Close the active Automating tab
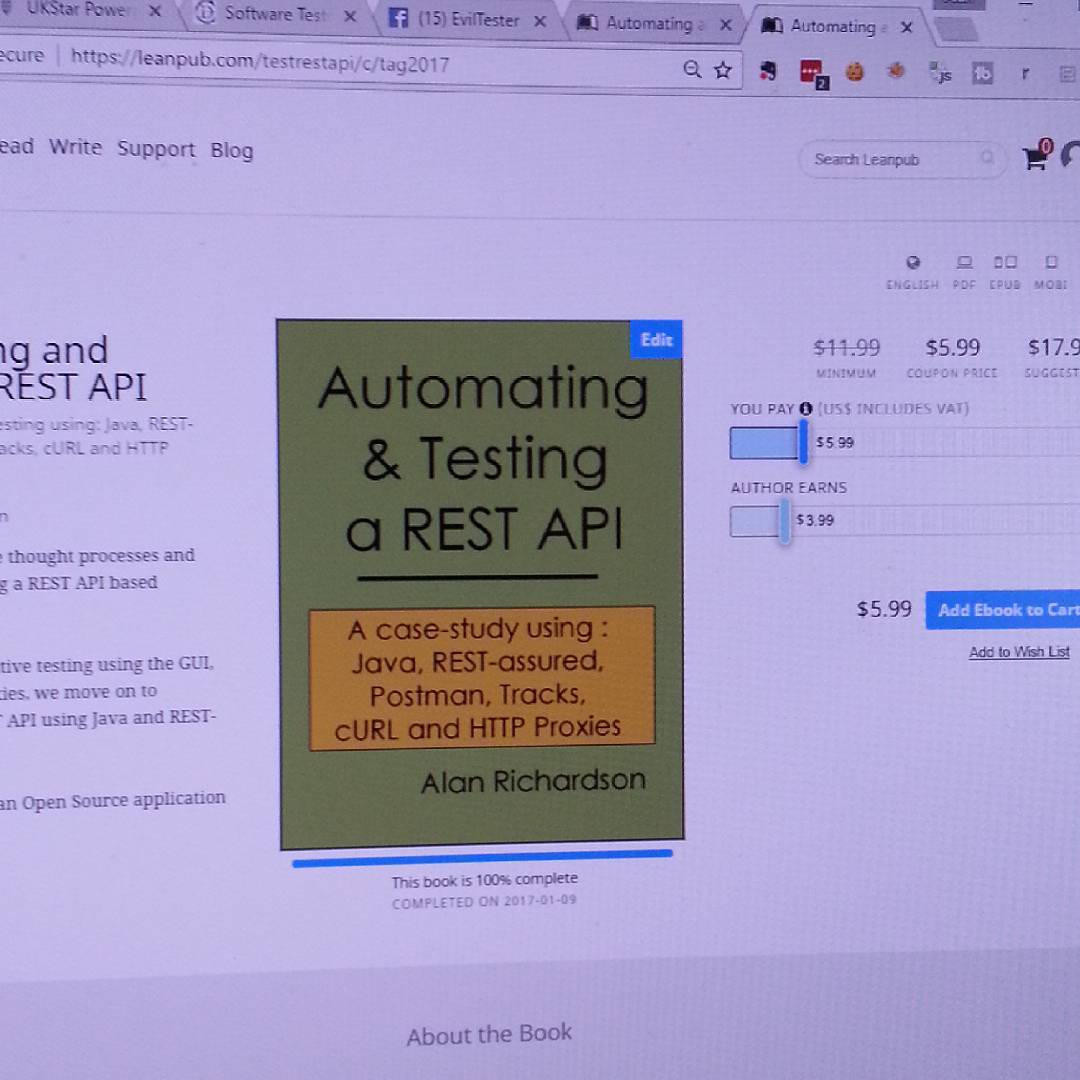 coord(906,27)
